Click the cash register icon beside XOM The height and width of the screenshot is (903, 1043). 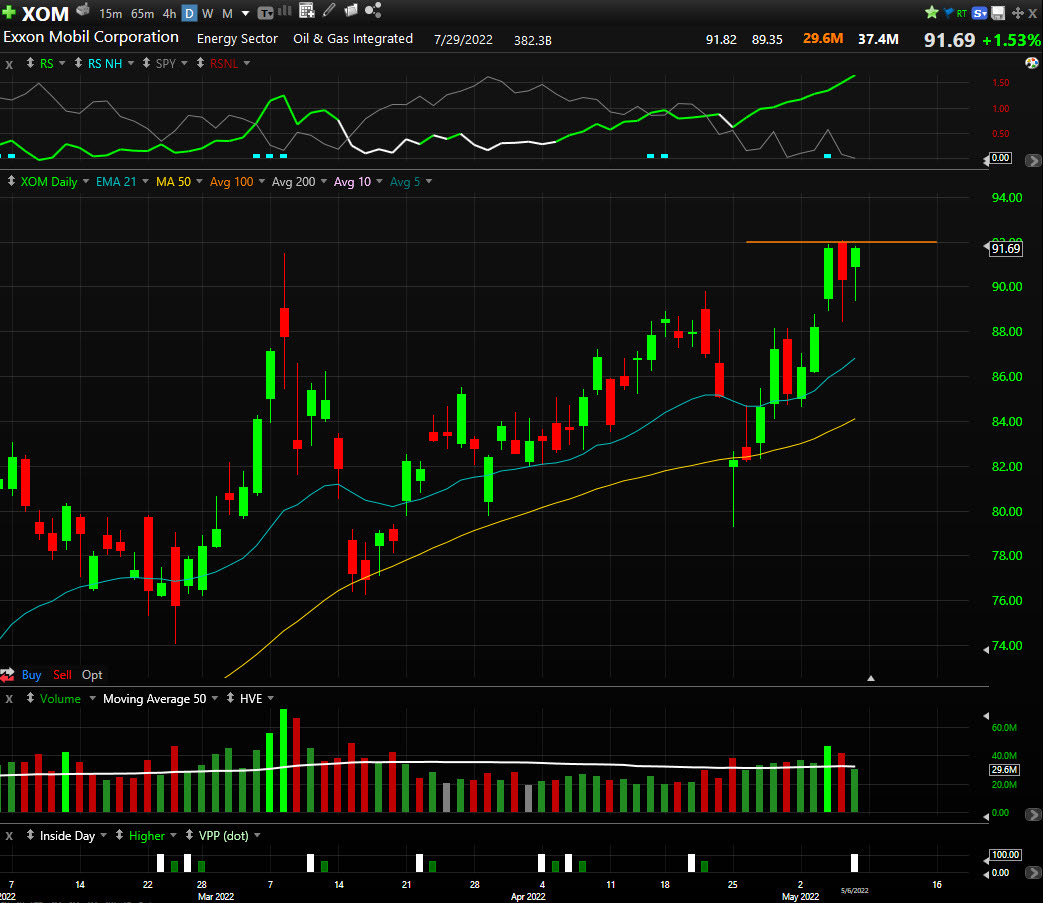click(x=83, y=10)
